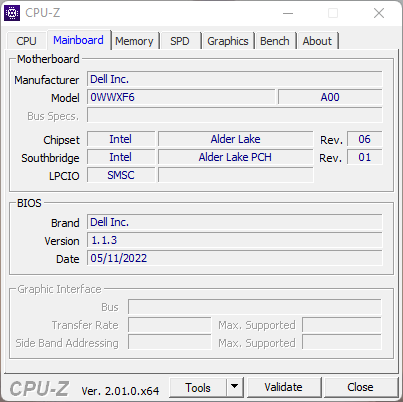Click the CPU-Z app icon in title bar
This screenshot has width=403, height=402.
(12, 13)
